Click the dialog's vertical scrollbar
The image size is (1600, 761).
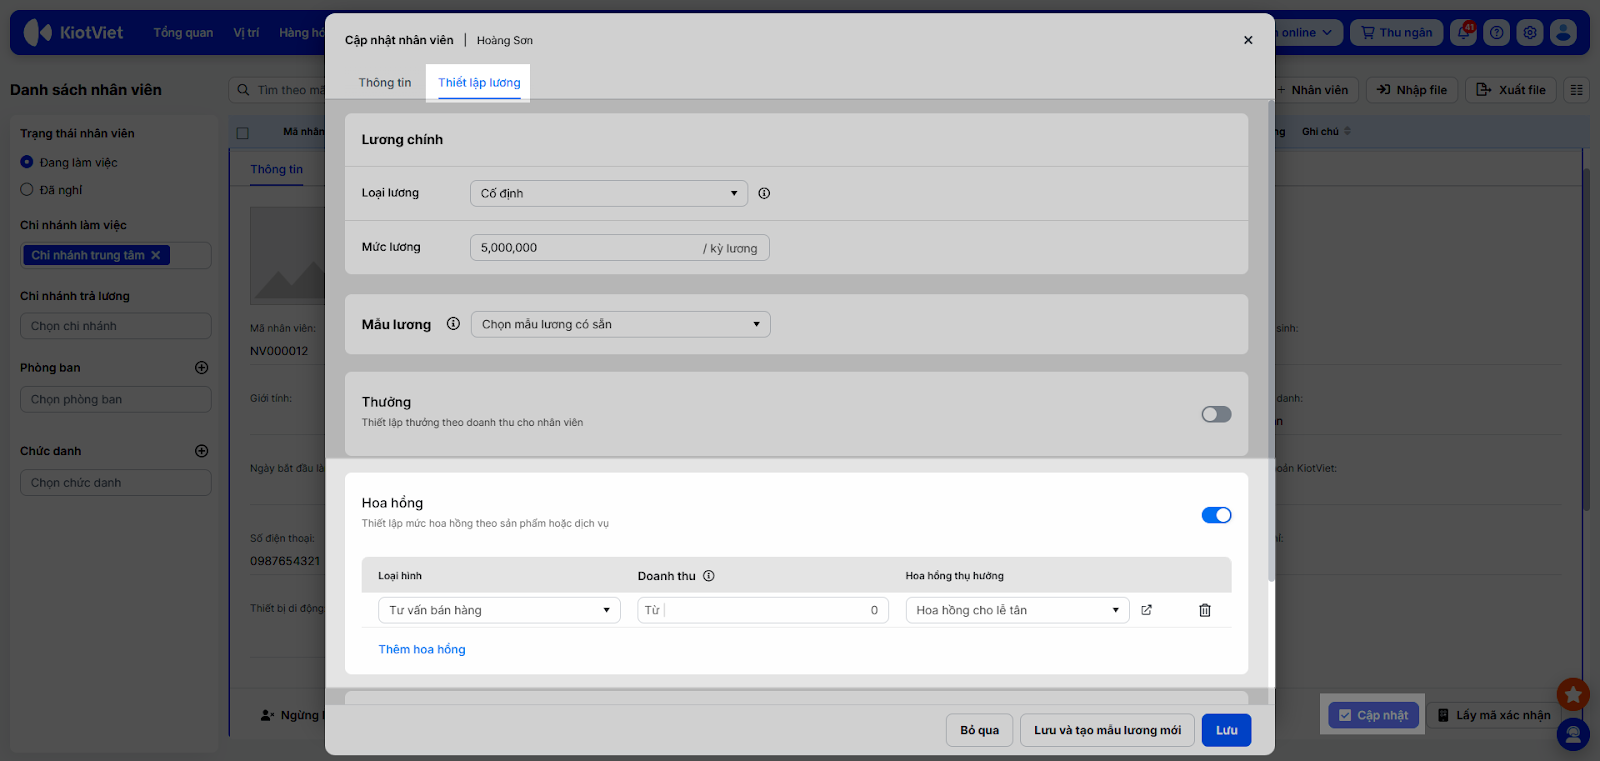point(1271,340)
